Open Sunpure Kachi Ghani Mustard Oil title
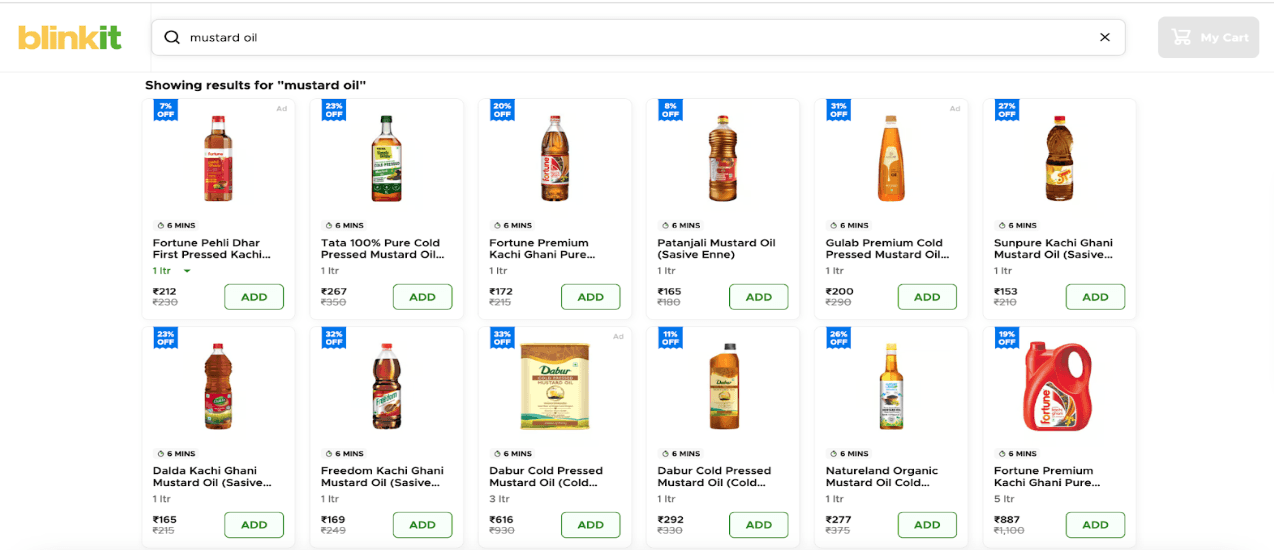The height and width of the screenshot is (550, 1274). click(x=1053, y=249)
